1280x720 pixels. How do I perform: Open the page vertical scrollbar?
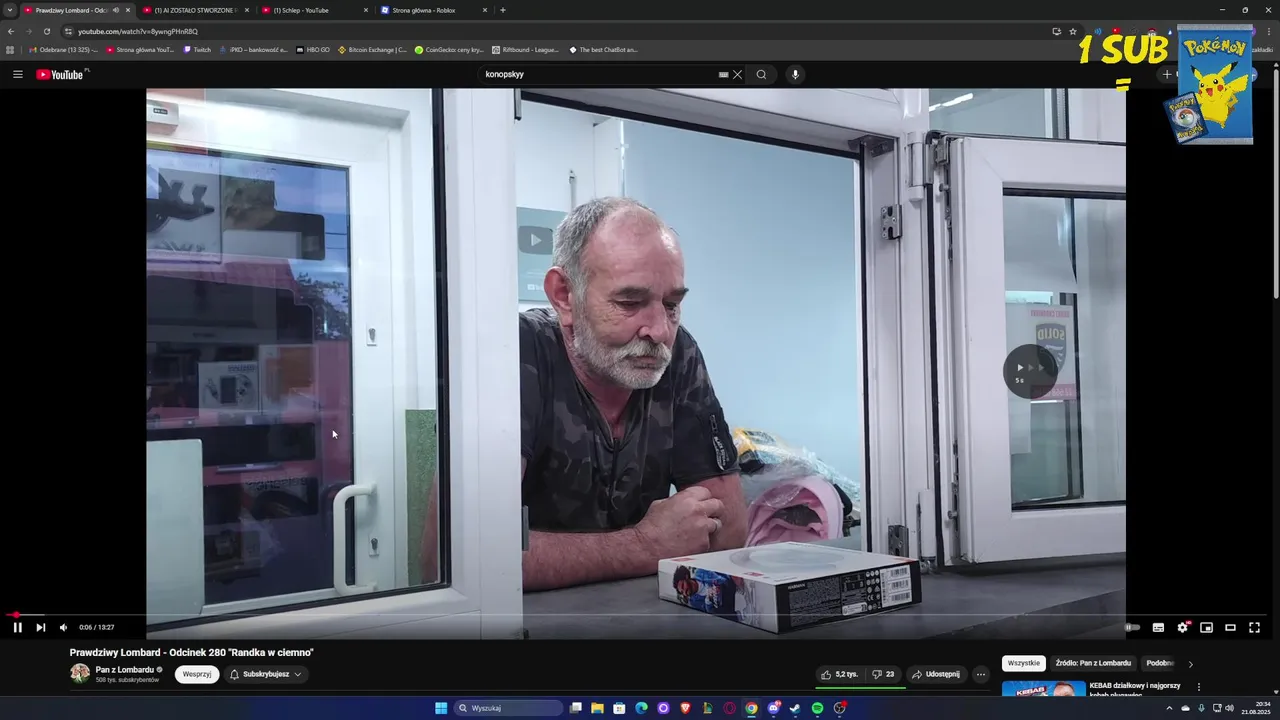point(1275,182)
